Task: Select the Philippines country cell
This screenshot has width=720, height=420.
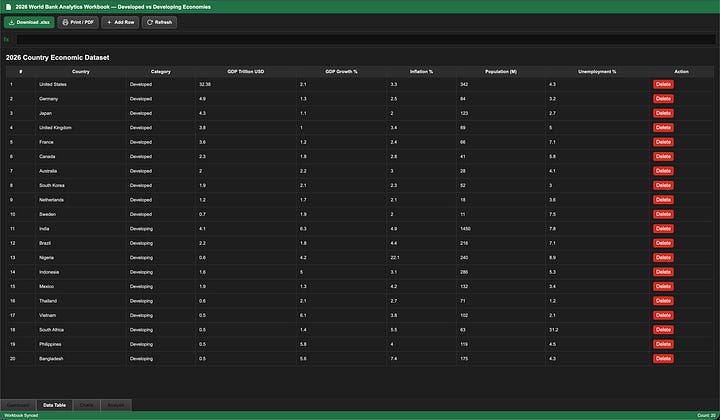Action: coord(81,344)
